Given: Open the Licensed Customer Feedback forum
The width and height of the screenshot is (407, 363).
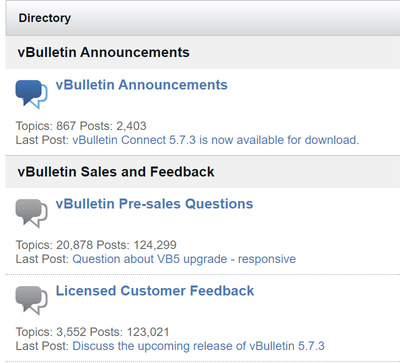Looking at the screenshot, I should click(x=155, y=291).
